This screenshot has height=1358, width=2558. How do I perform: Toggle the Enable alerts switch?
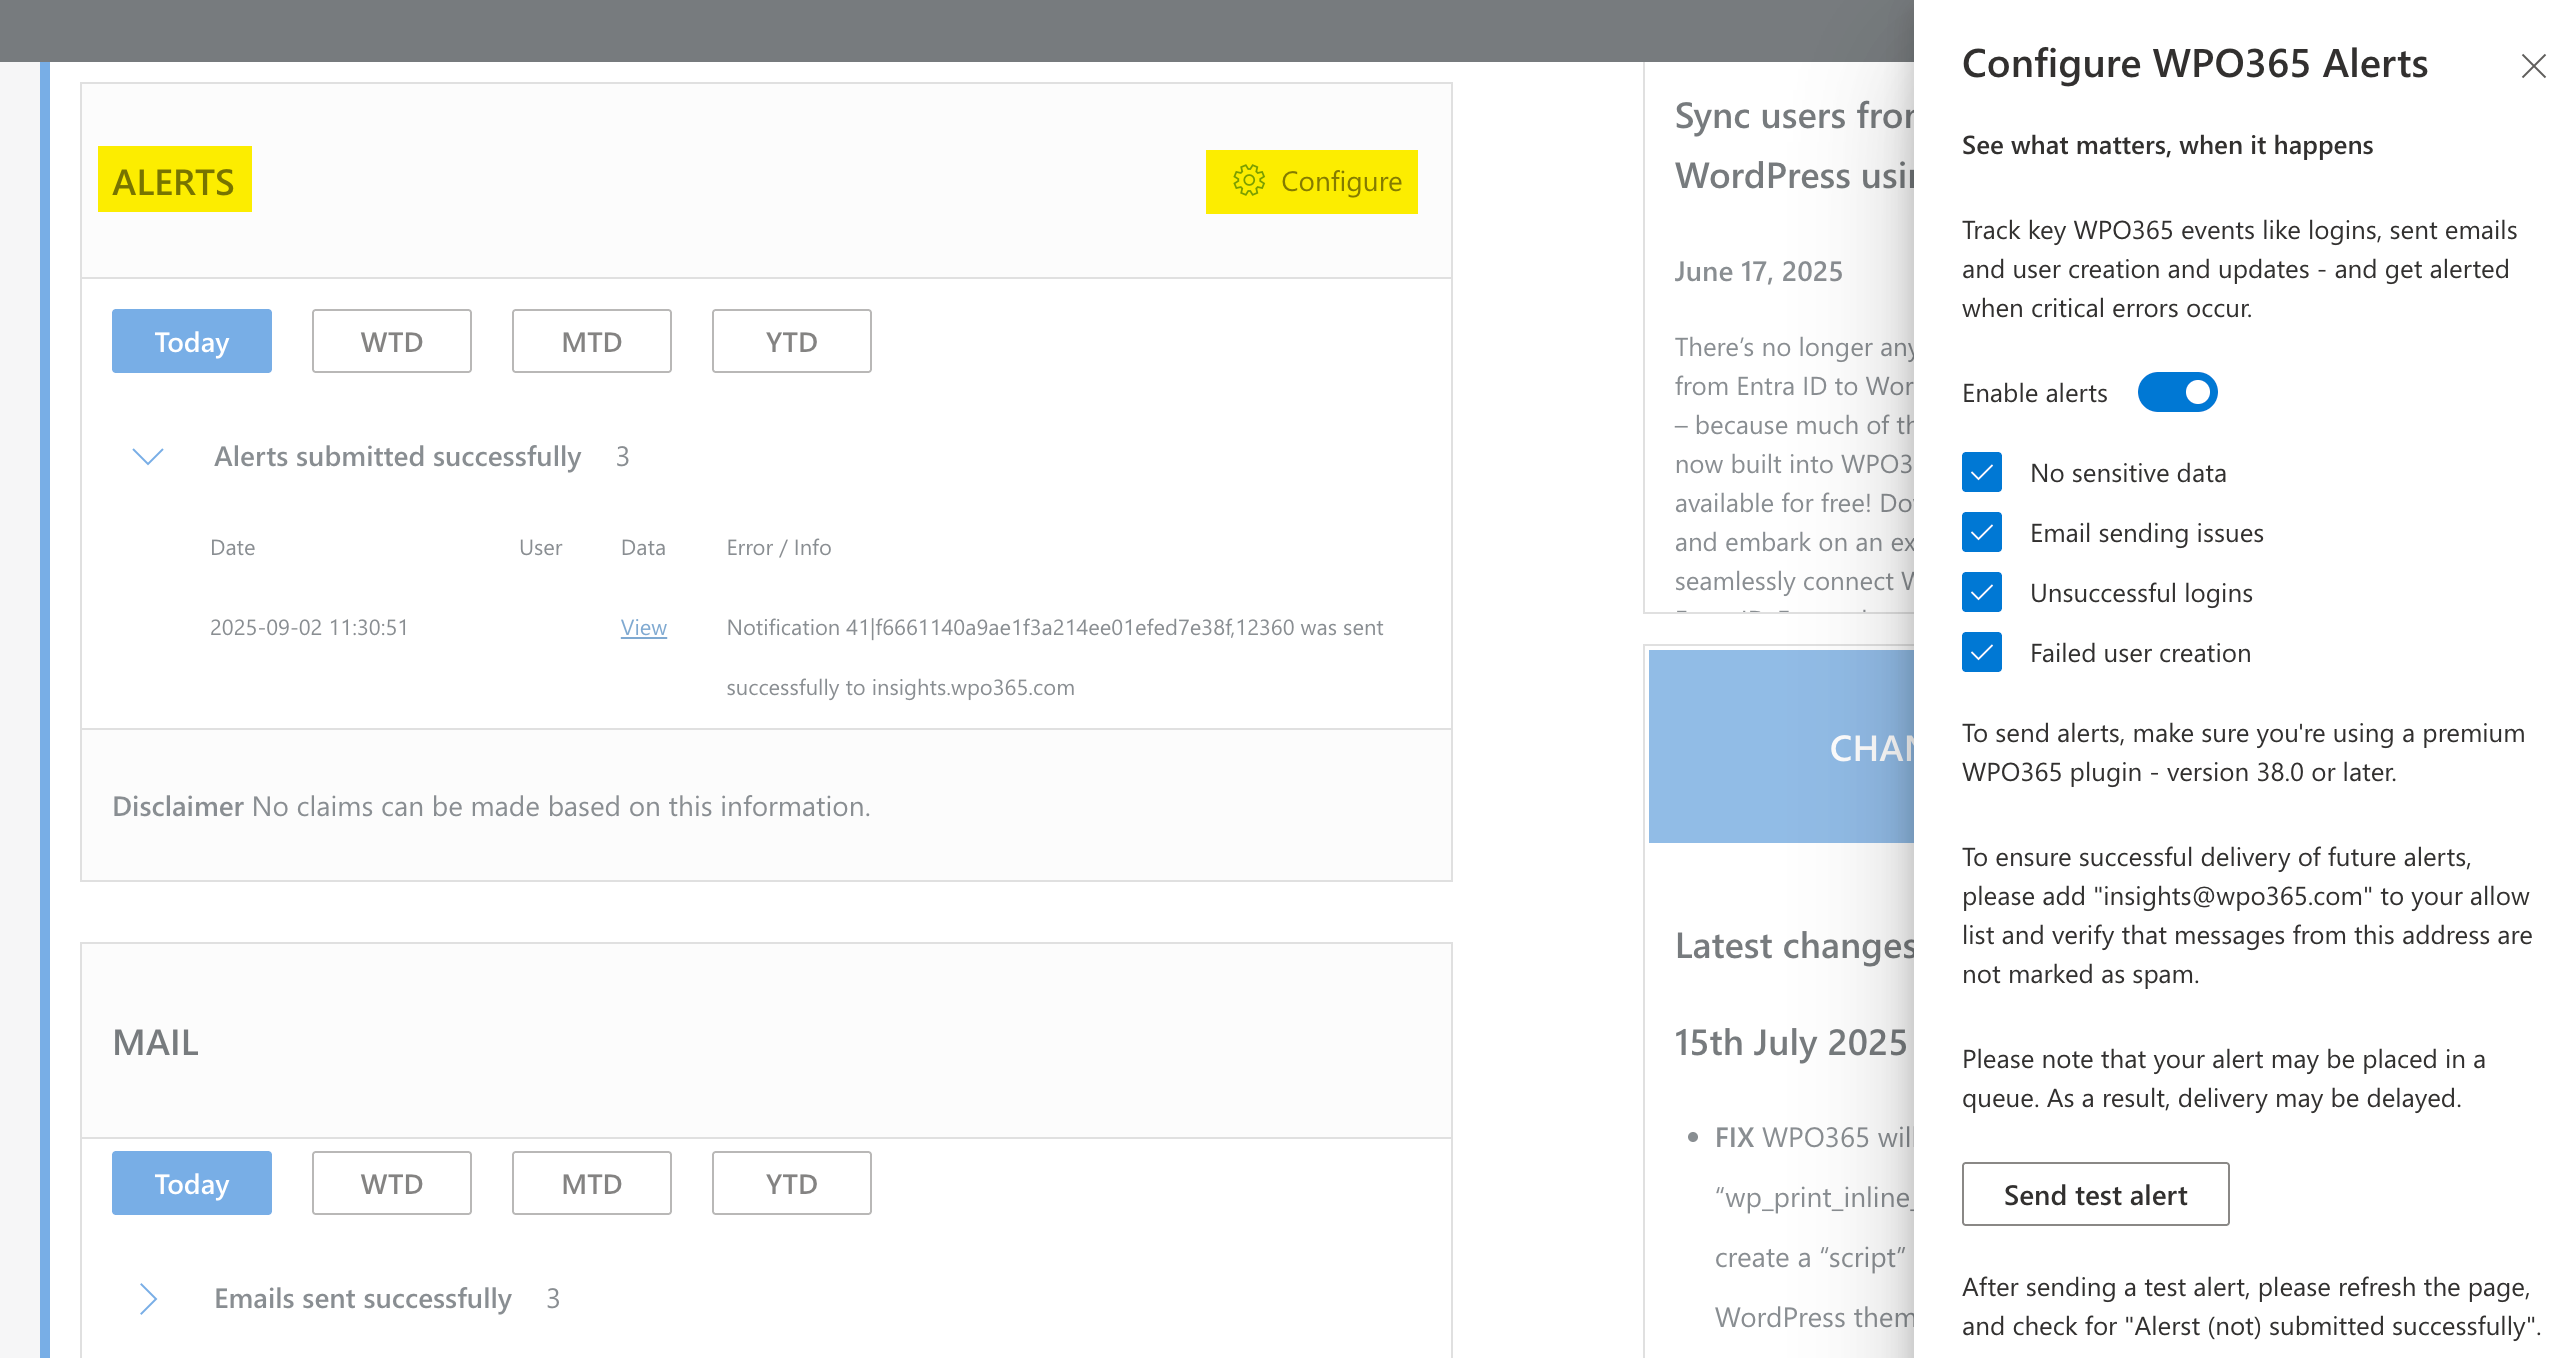2177,392
